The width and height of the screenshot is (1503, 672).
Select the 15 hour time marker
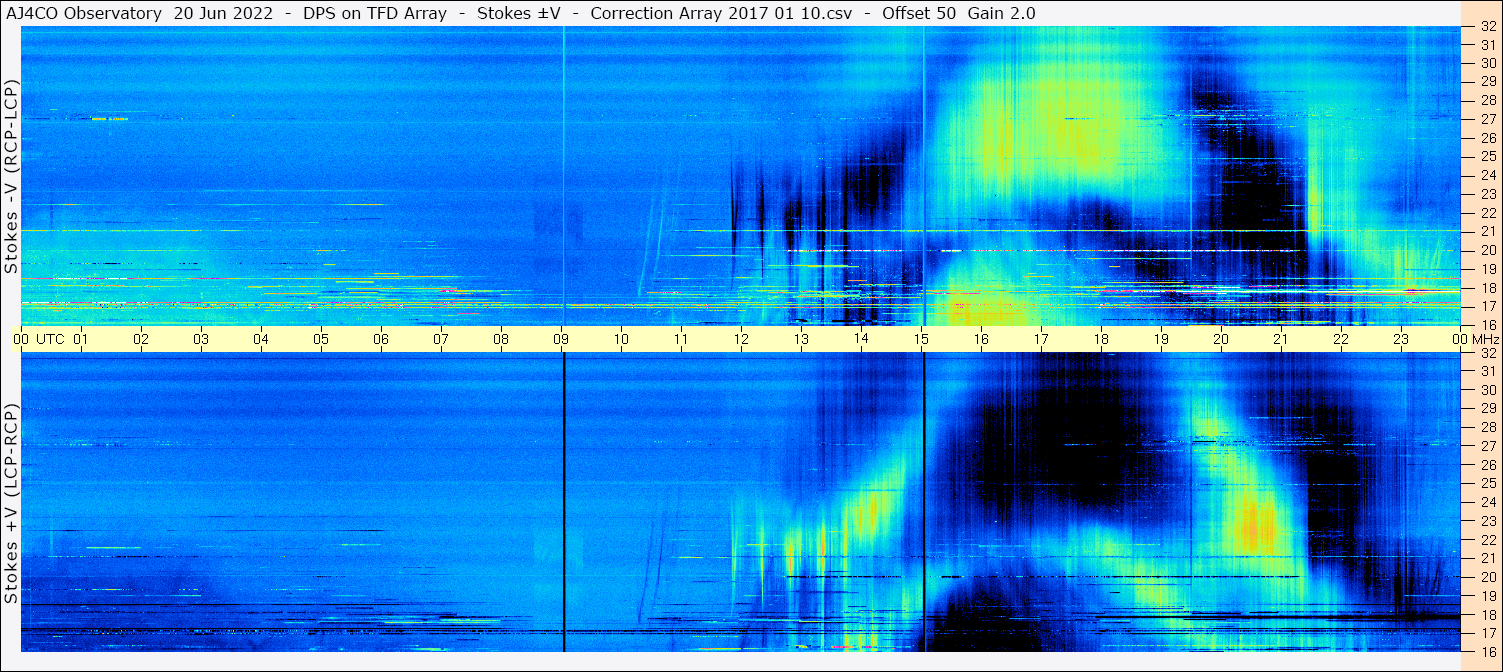[x=921, y=339]
